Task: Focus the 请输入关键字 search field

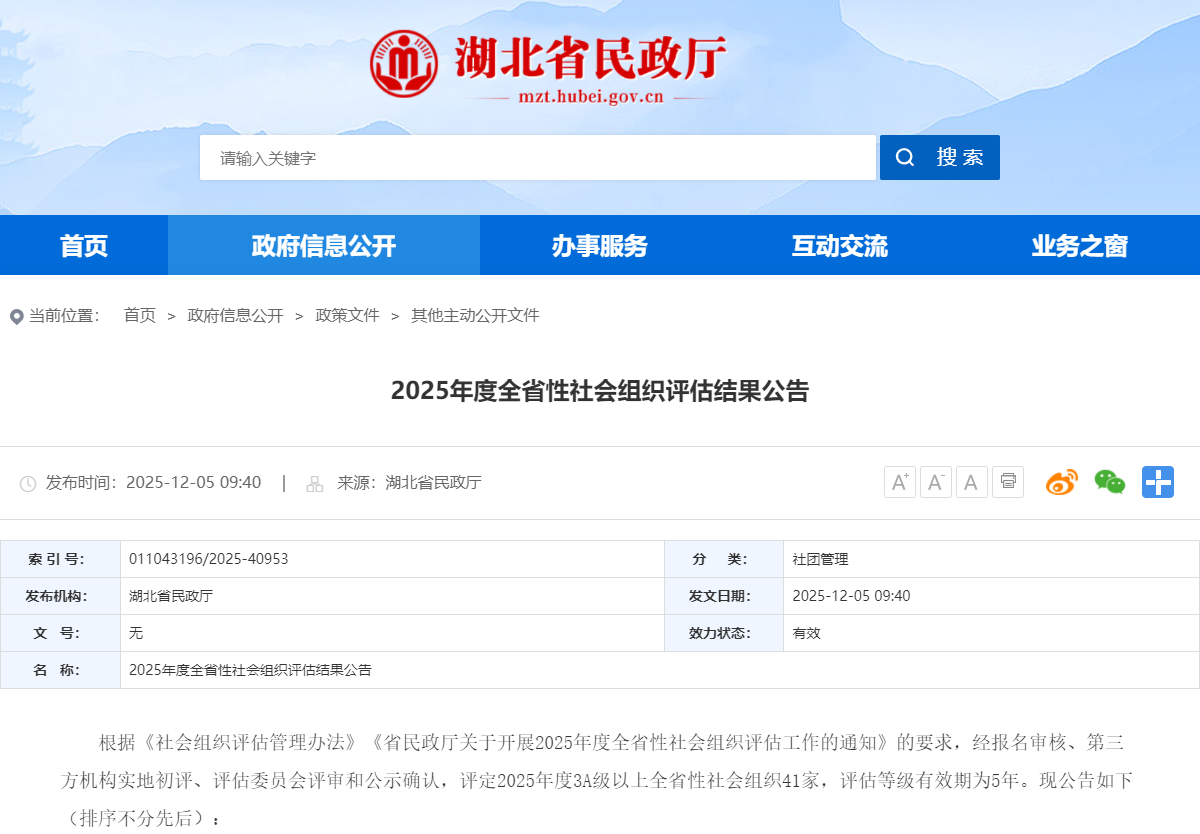Action: tap(537, 158)
